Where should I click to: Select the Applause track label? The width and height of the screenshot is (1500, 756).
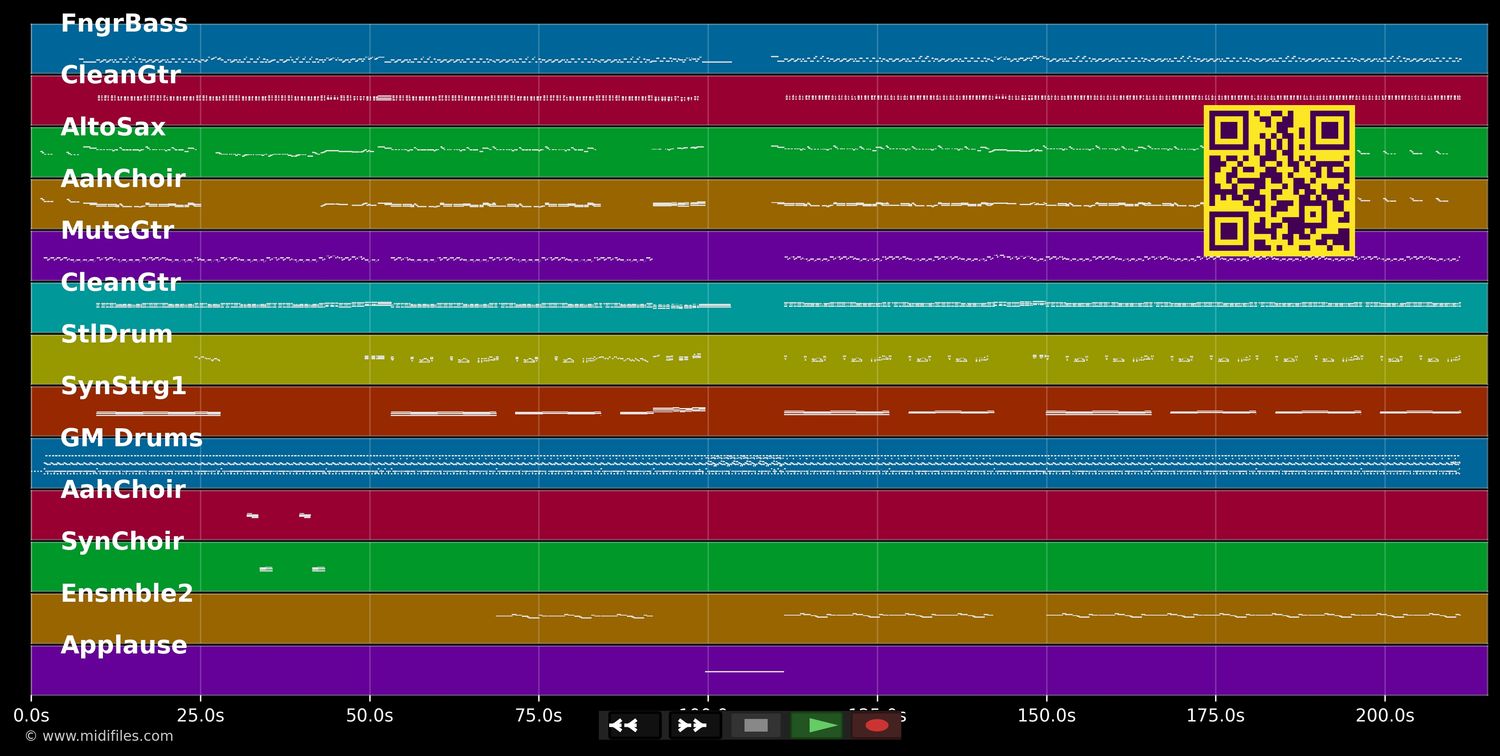(x=123, y=645)
